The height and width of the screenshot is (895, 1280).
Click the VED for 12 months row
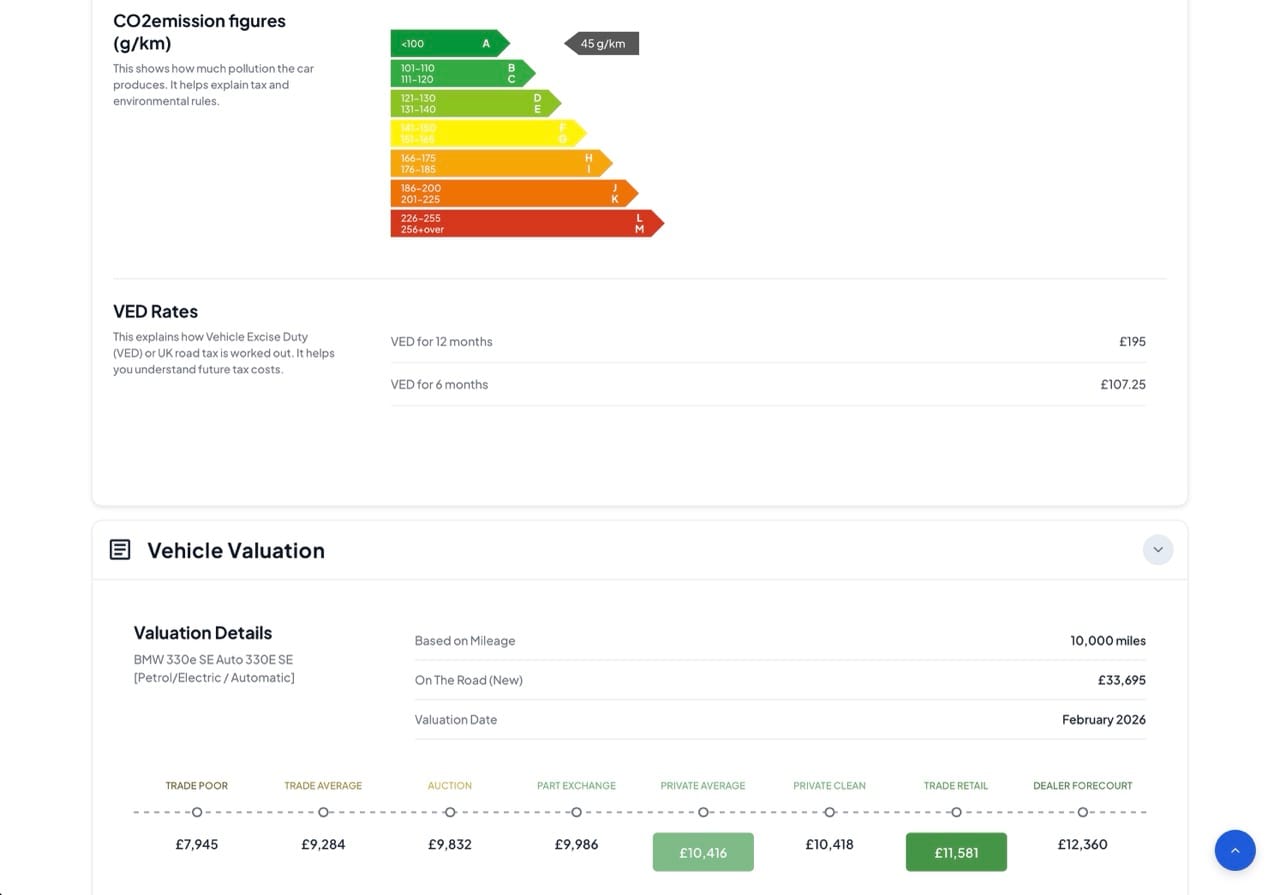click(x=767, y=342)
